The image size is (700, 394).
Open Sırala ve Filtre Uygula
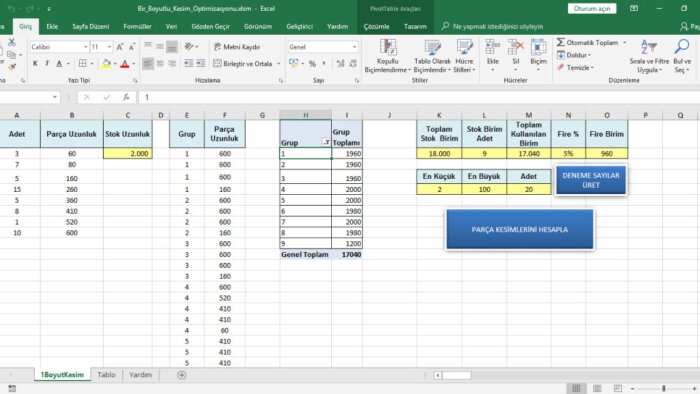649,56
